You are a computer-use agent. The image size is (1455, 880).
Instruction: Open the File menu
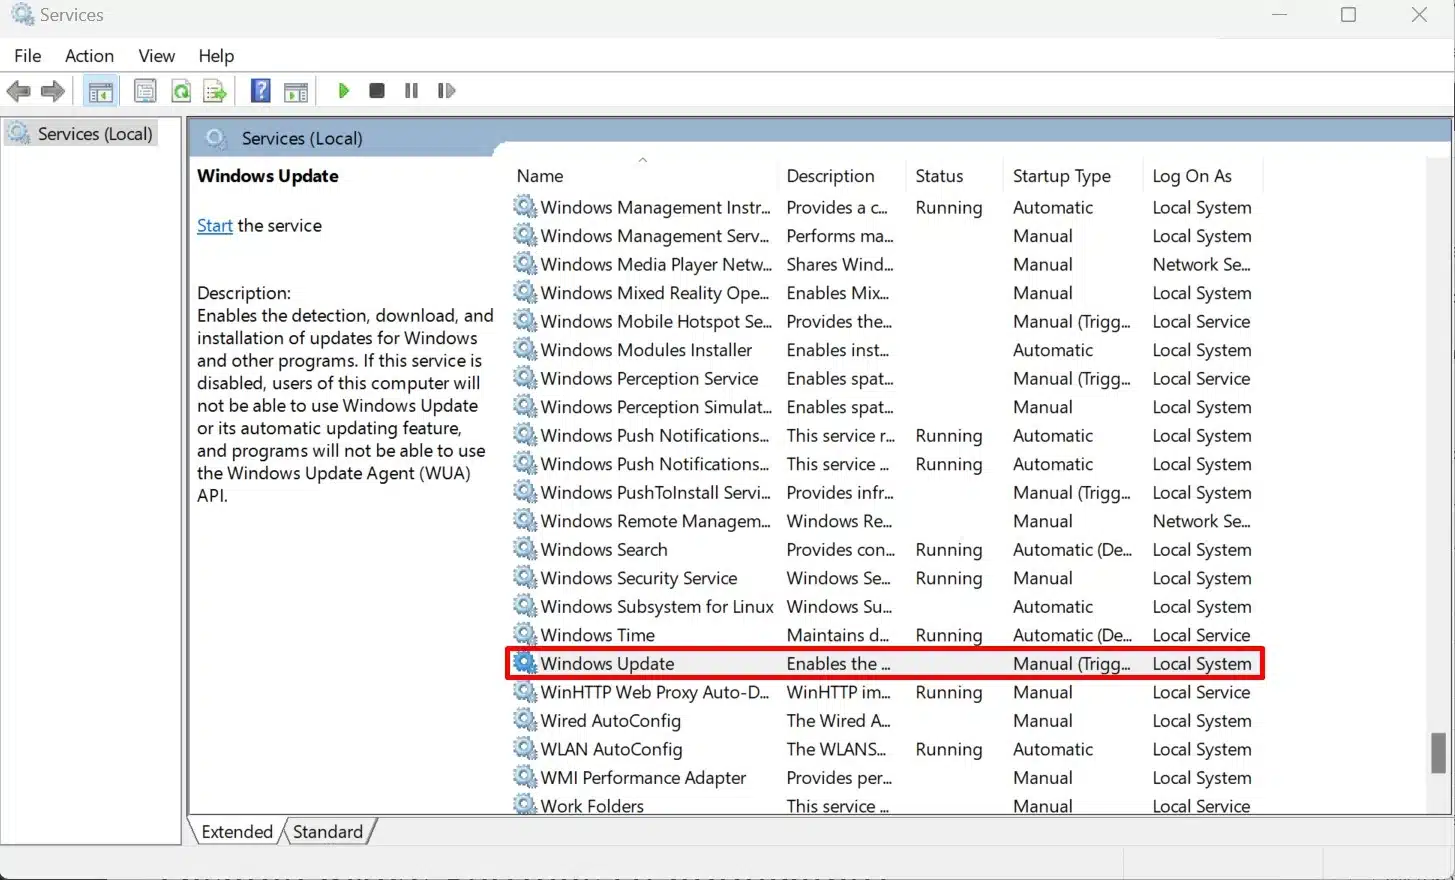click(x=27, y=56)
